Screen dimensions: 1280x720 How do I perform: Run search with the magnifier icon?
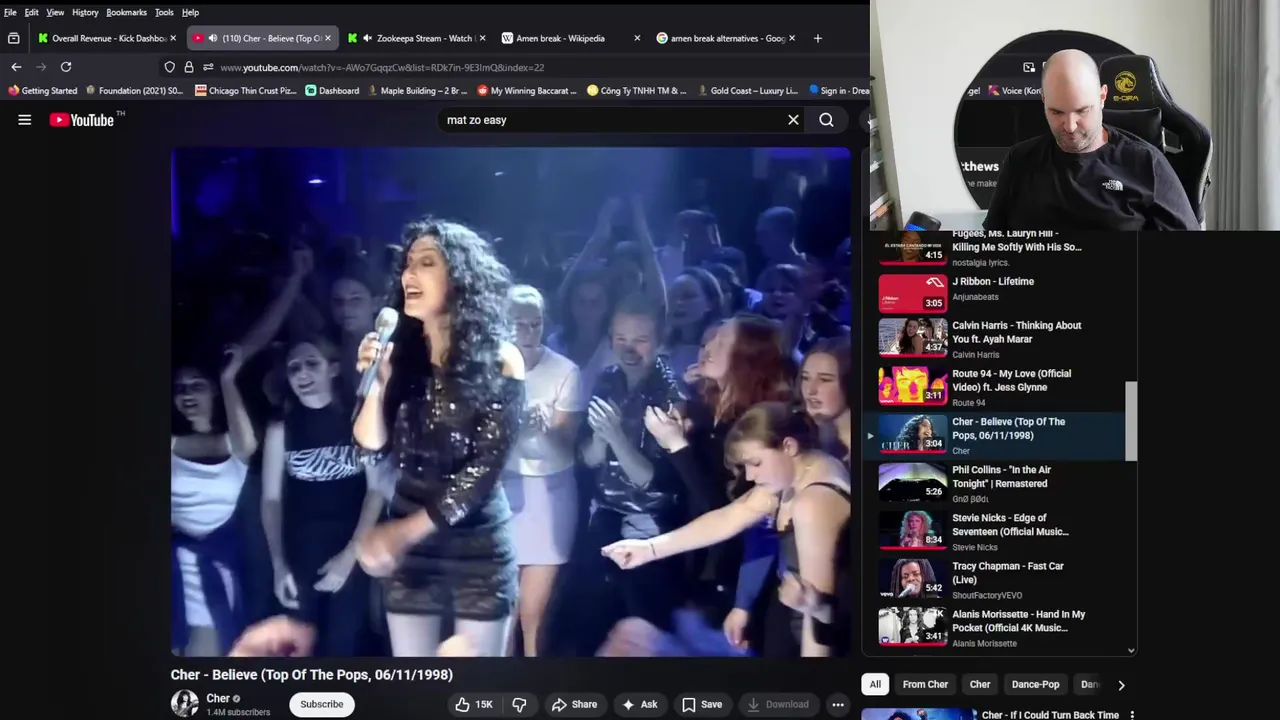(x=826, y=120)
